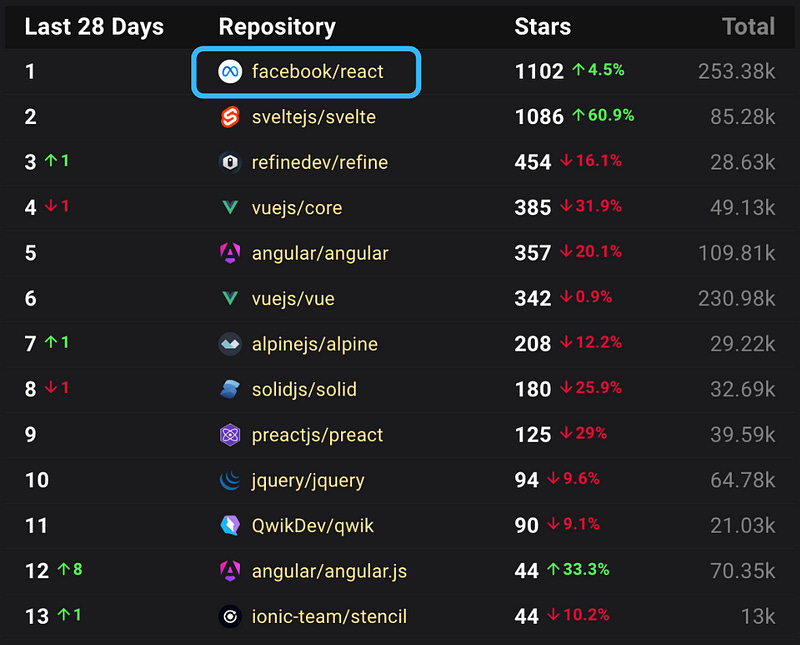The image size is (800, 645).
Task: Click the 109.81k total value
Action: (736, 253)
